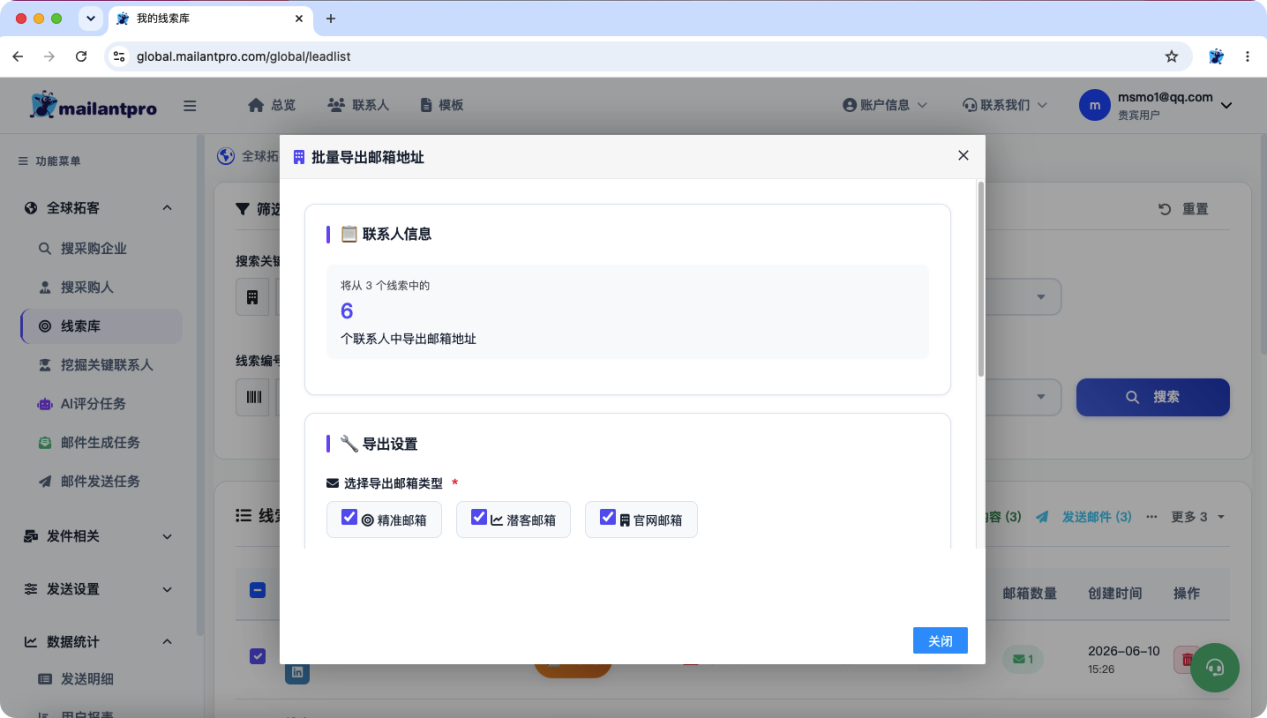Screen dimensions: 1267x718
Task: Open the tab search chevron button
Action: pos(91,18)
